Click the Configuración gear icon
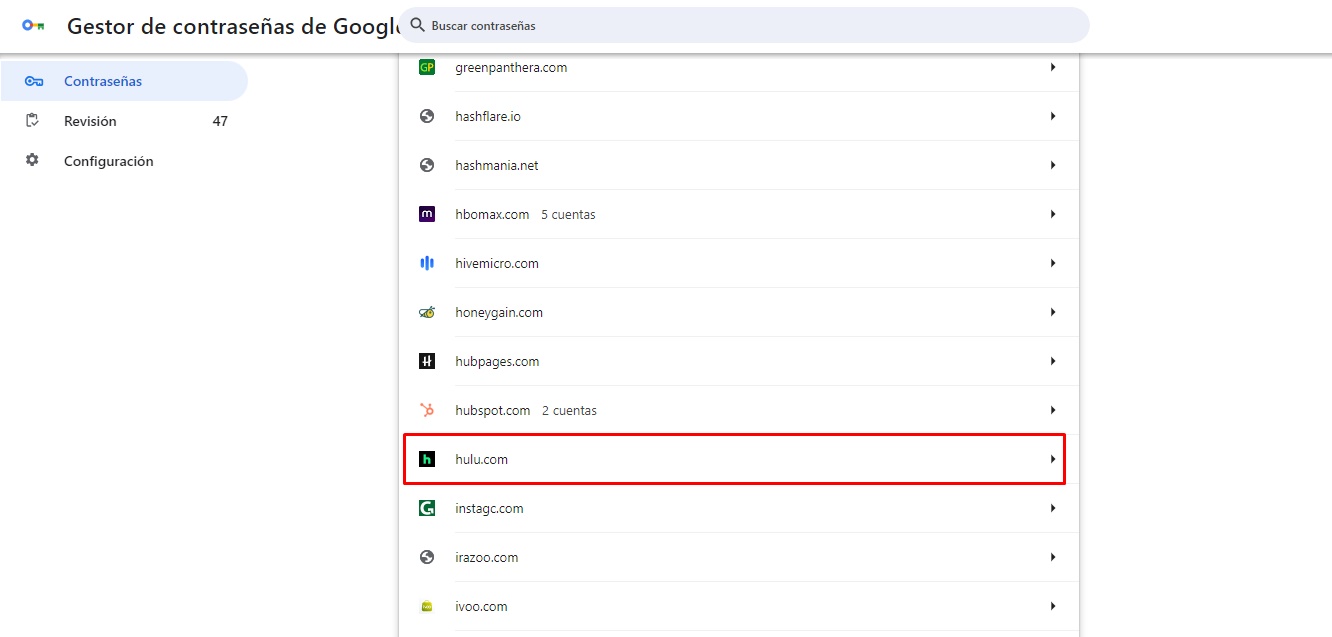Screen dimensions: 1332x637 tap(32, 160)
